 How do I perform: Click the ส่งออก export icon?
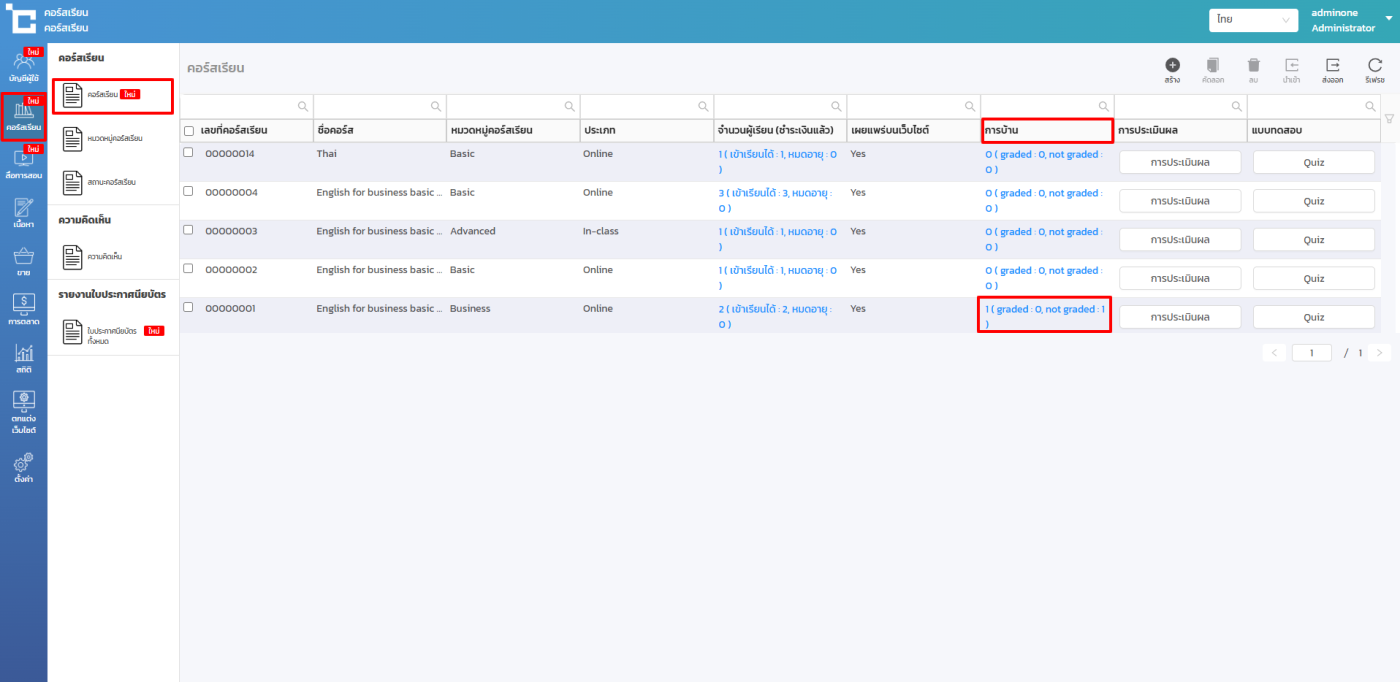point(1332,66)
